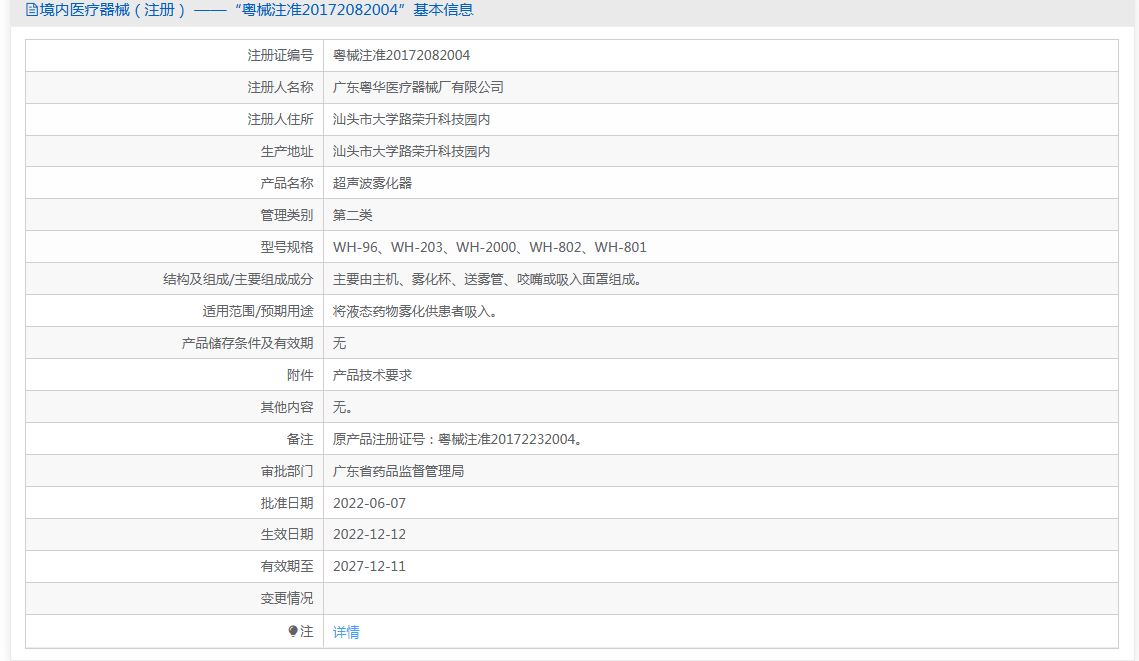Click the 审批部门 label
Viewport: 1139px width, 661px height.
tap(287, 471)
